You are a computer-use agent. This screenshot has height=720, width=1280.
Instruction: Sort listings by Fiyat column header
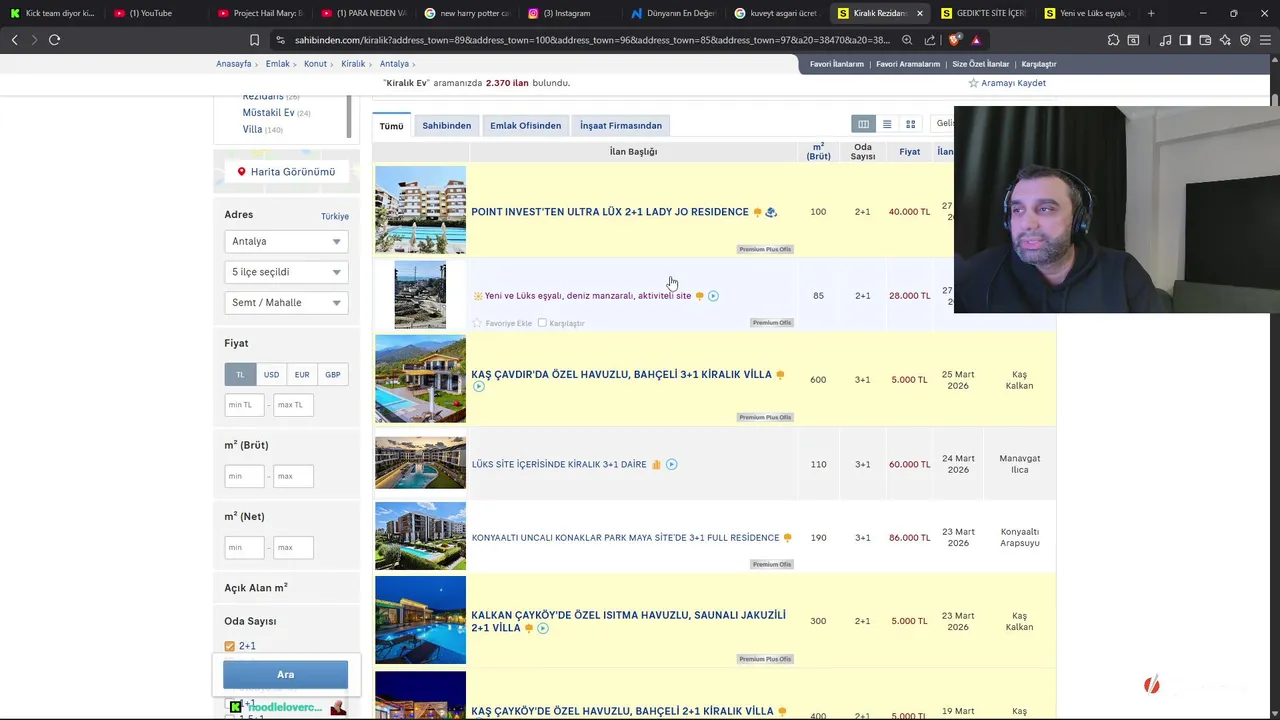pos(909,152)
